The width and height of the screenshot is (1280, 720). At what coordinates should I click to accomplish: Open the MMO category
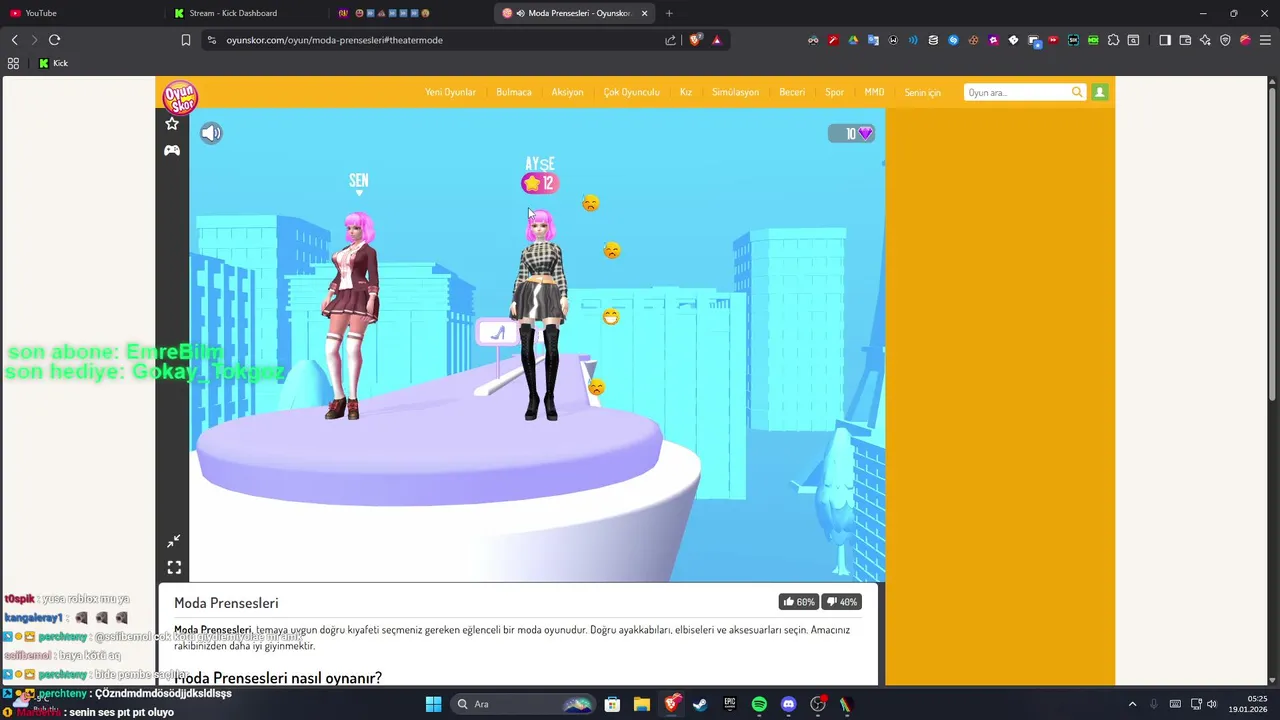pyautogui.click(x=874, y=92)
